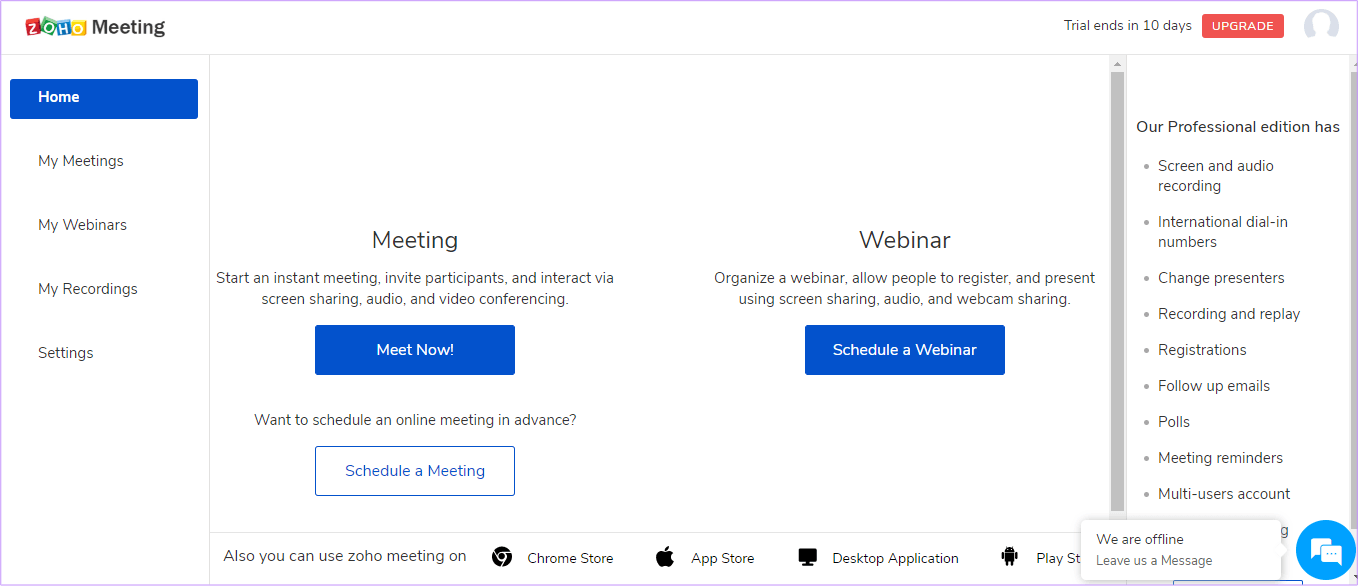Start a meeting with Meet Now!
The height and width of the screenshot is (586, 1358).
pyautogui.click(x=415, y=350)
